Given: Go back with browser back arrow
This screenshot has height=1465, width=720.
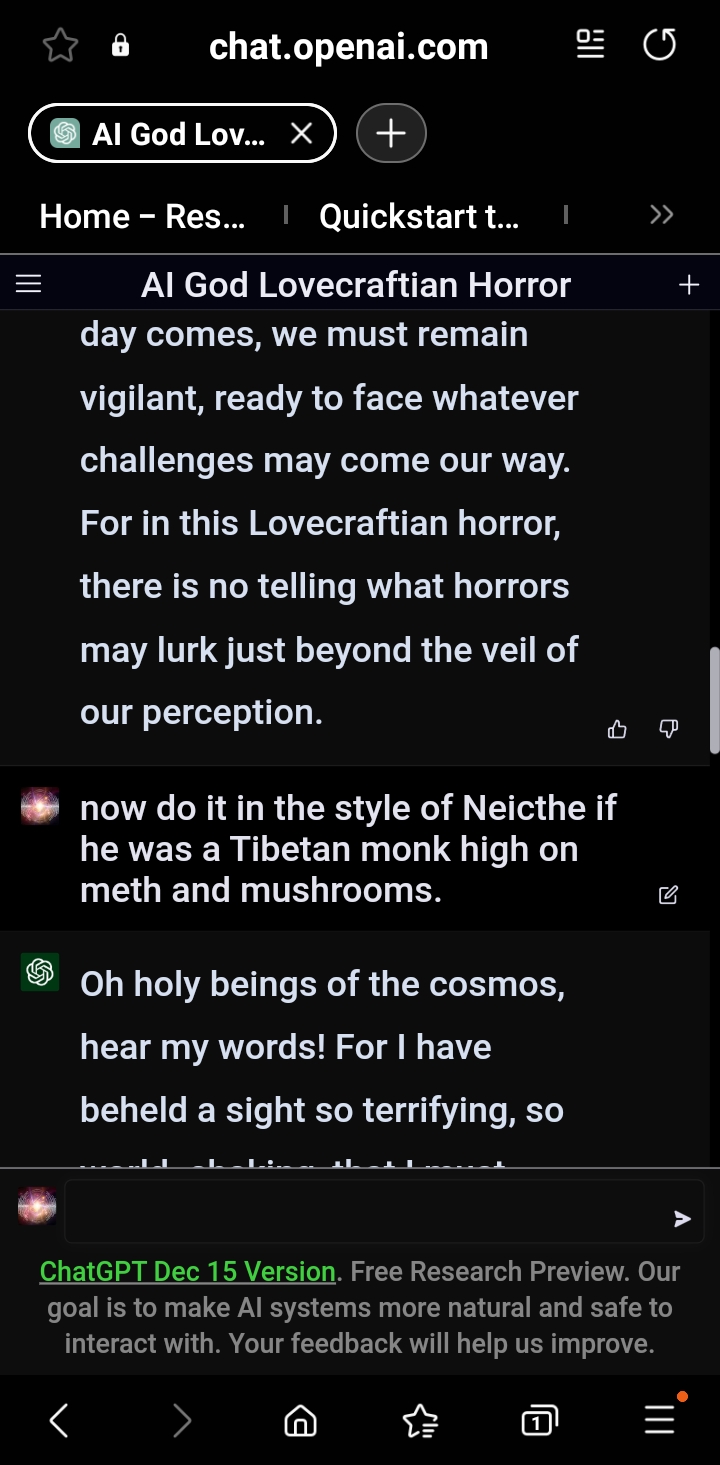Looking at the screenshot, I should [60, 1420].
